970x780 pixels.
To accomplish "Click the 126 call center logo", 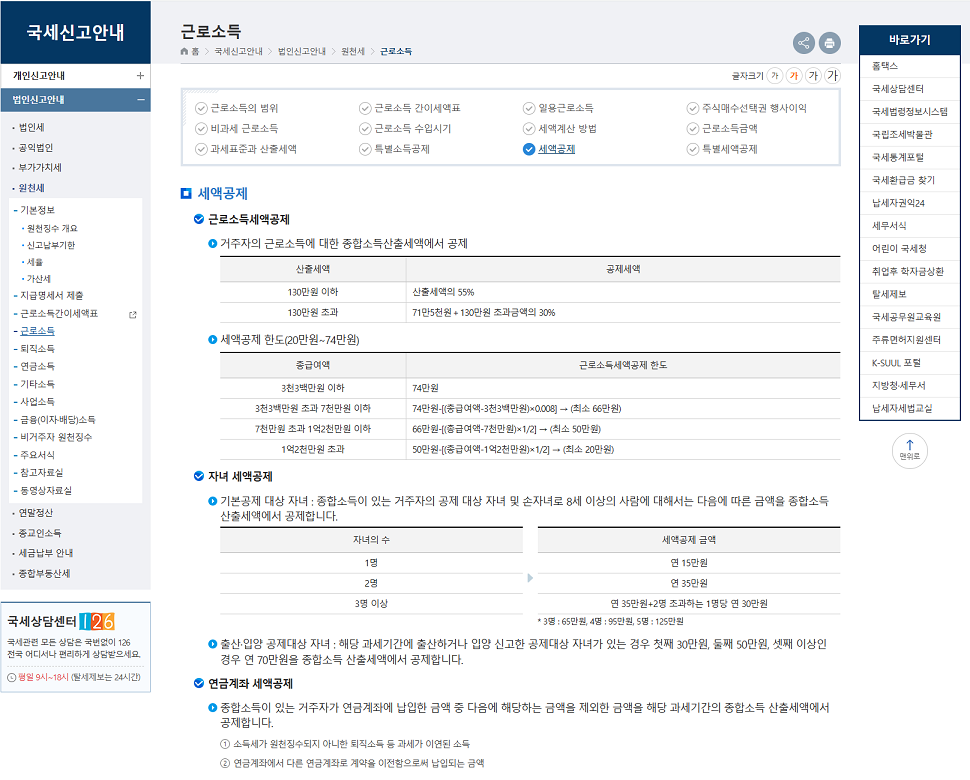I will click(x=97, y=621).
